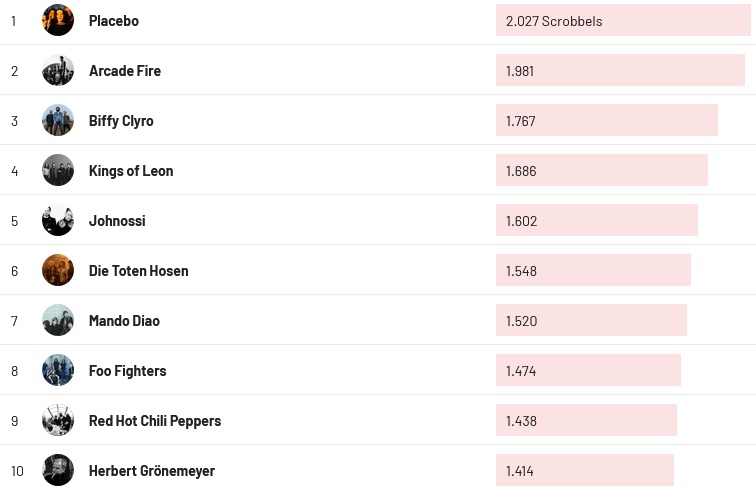Click the 1.474 Foo Fighters scrobble bar
Image resolution: width=756 pixels, height=492 pixels.
(x=588, y=370)
